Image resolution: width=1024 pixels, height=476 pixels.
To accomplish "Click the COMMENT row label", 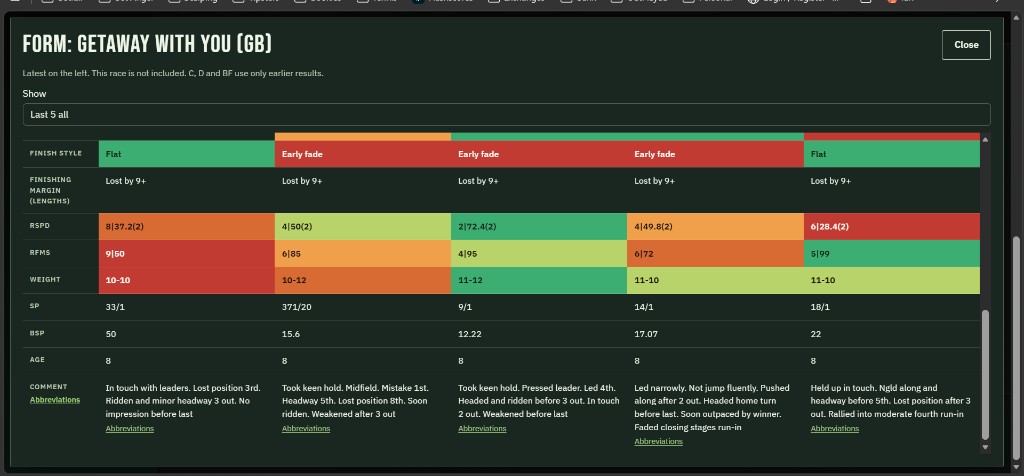I will point(48,387).
